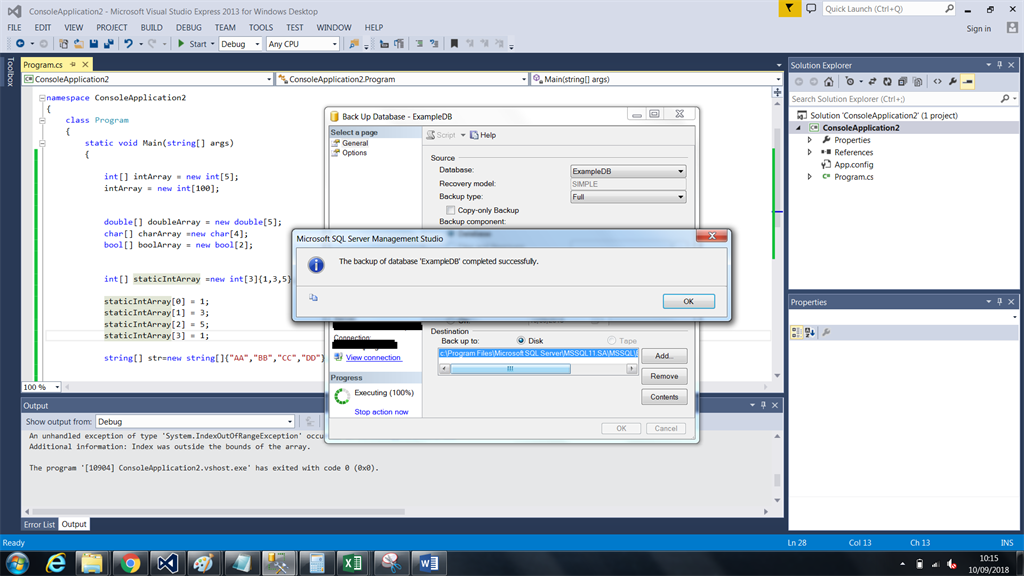The image size is (1024, 576).
Task: Open the solution configuration Debug dropdown
Action: pos(240,44)
